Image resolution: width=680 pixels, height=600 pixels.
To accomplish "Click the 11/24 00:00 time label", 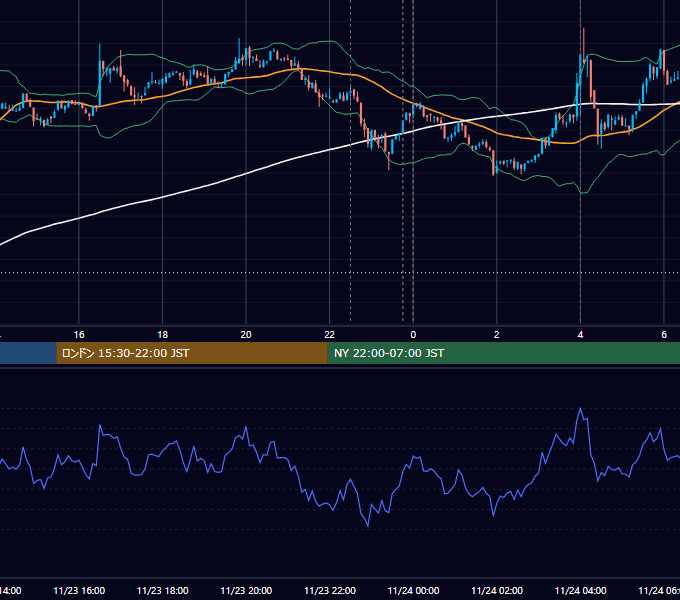I will (x=413, y=590).
